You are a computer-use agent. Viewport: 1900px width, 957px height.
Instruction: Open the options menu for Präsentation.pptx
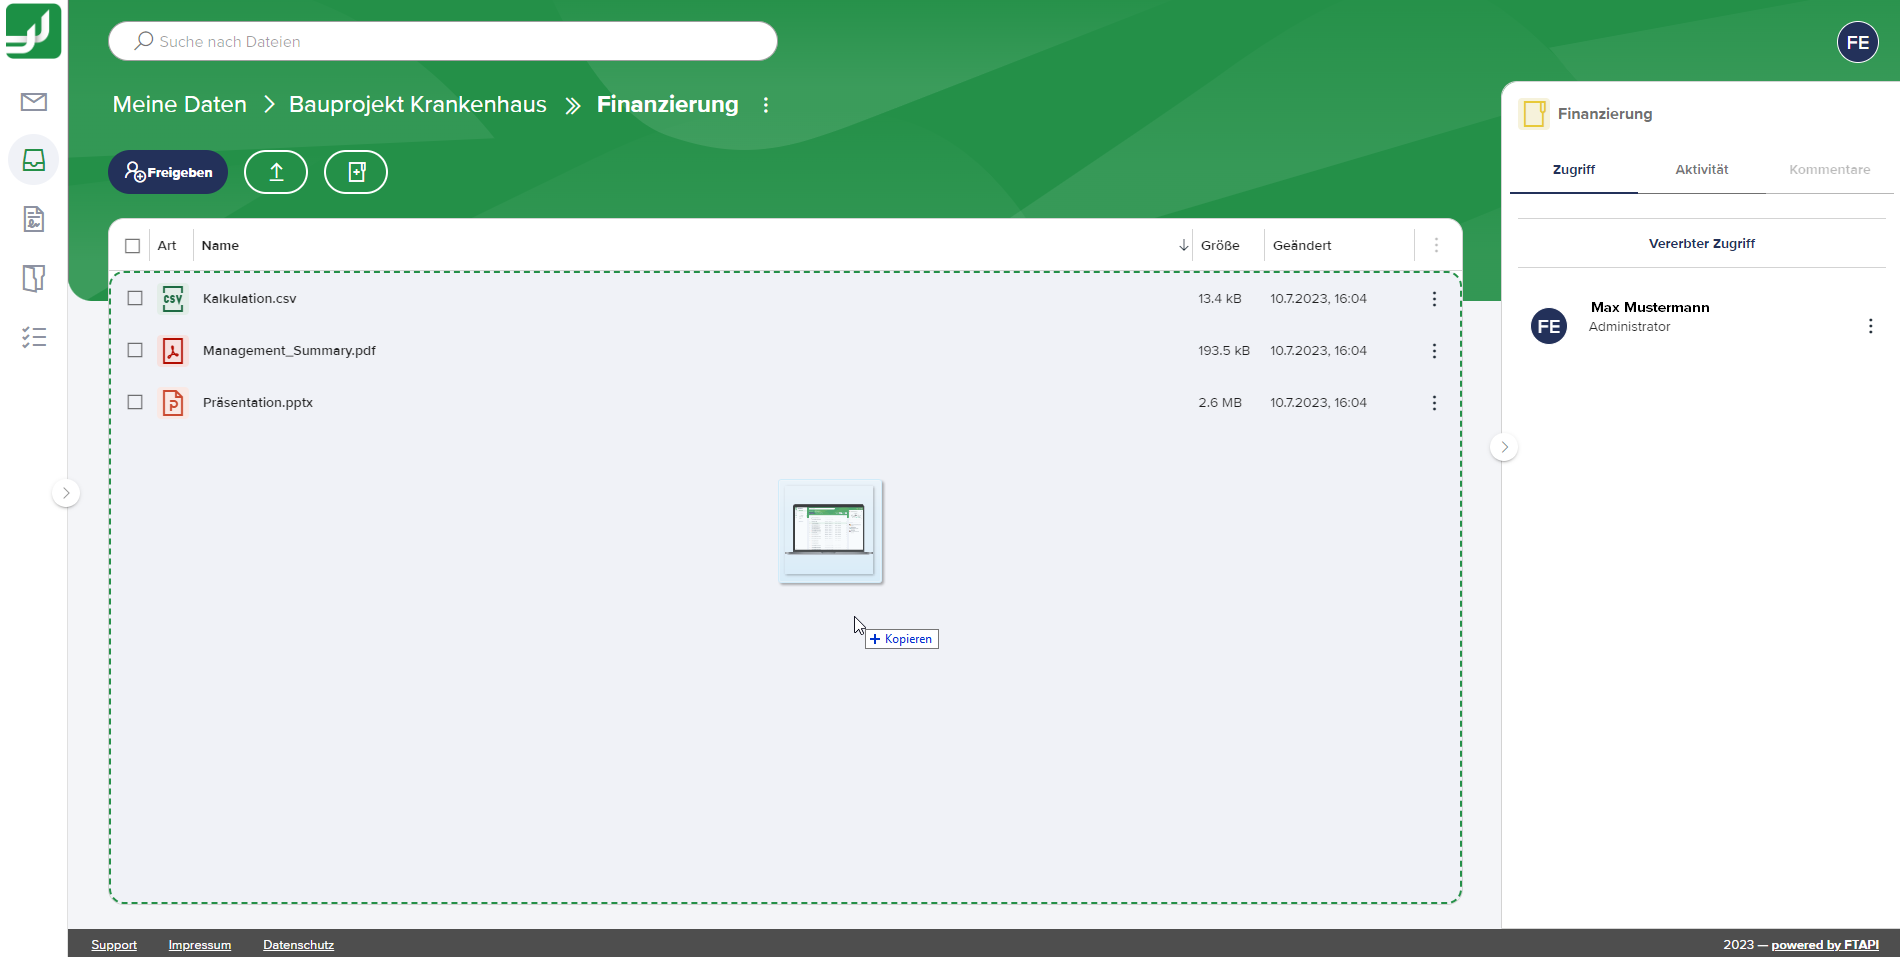(1434, 403)
